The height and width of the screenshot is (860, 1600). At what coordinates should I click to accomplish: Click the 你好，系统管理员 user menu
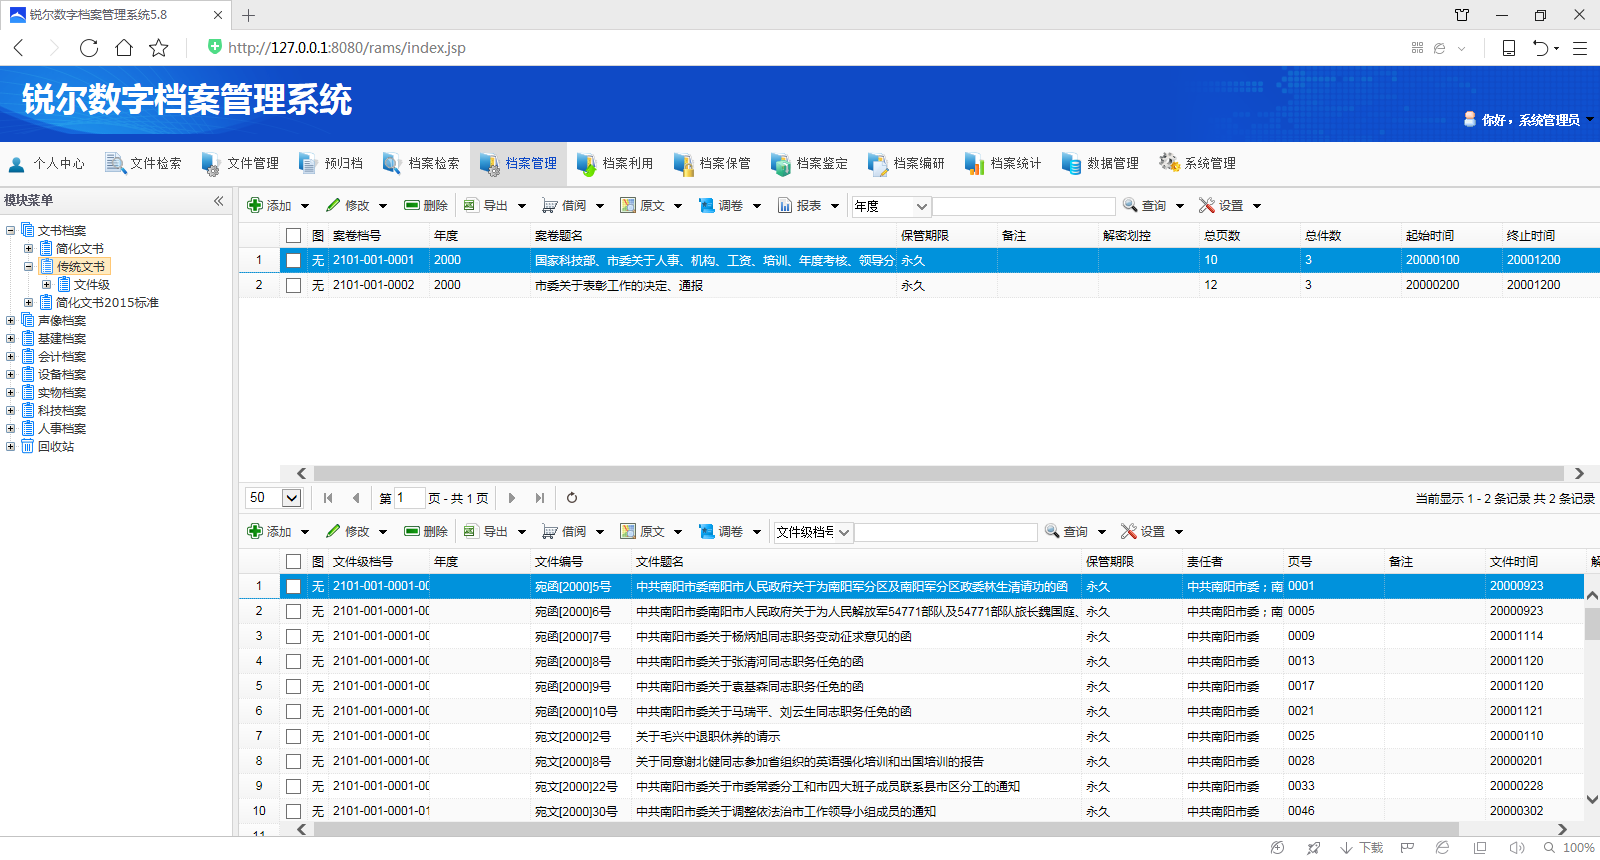point(1529,120)
